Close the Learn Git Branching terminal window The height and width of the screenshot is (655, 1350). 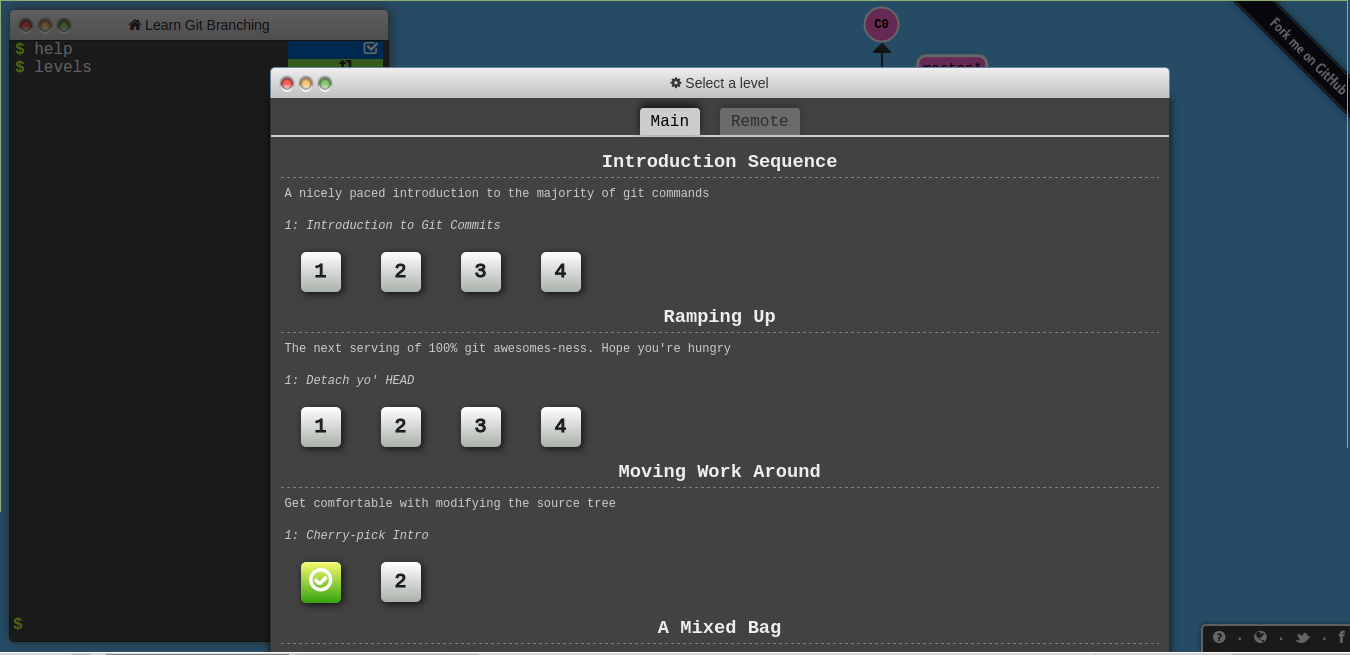(x=26, y=25)
